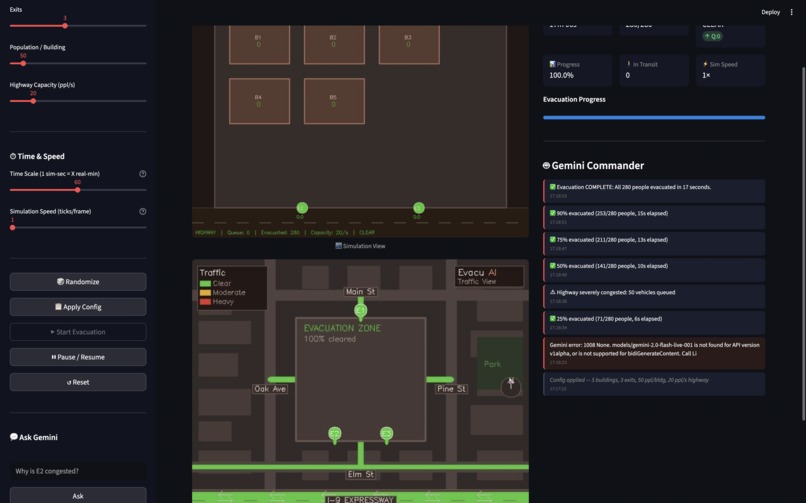
Task: Click the Elm St label on map
Action: coord(360,474)
